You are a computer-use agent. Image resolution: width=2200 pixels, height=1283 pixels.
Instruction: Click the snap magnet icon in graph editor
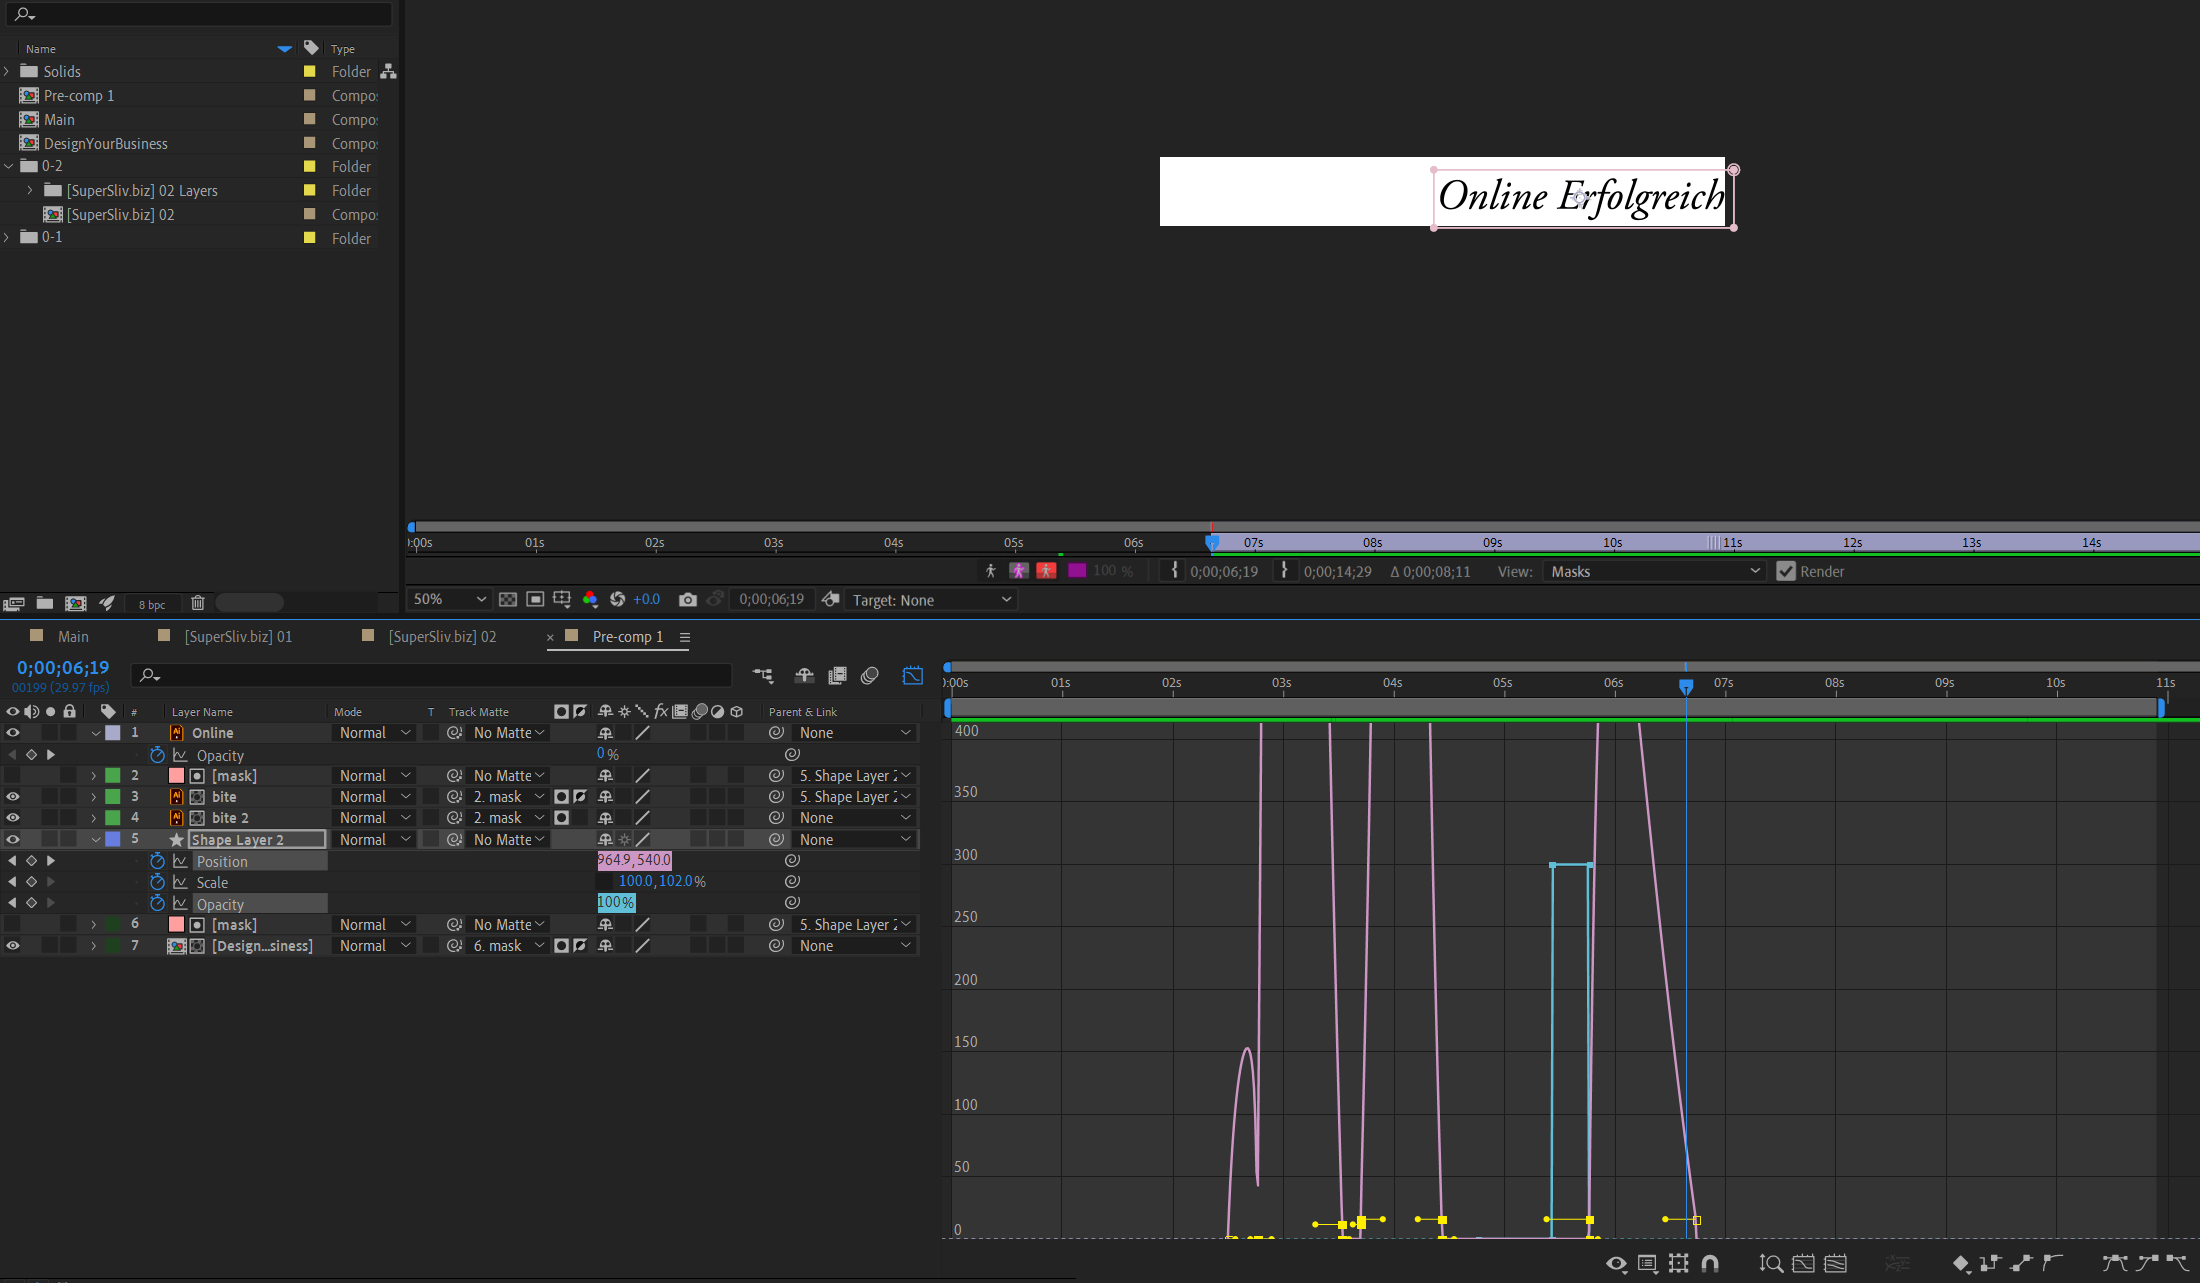1710,1264
